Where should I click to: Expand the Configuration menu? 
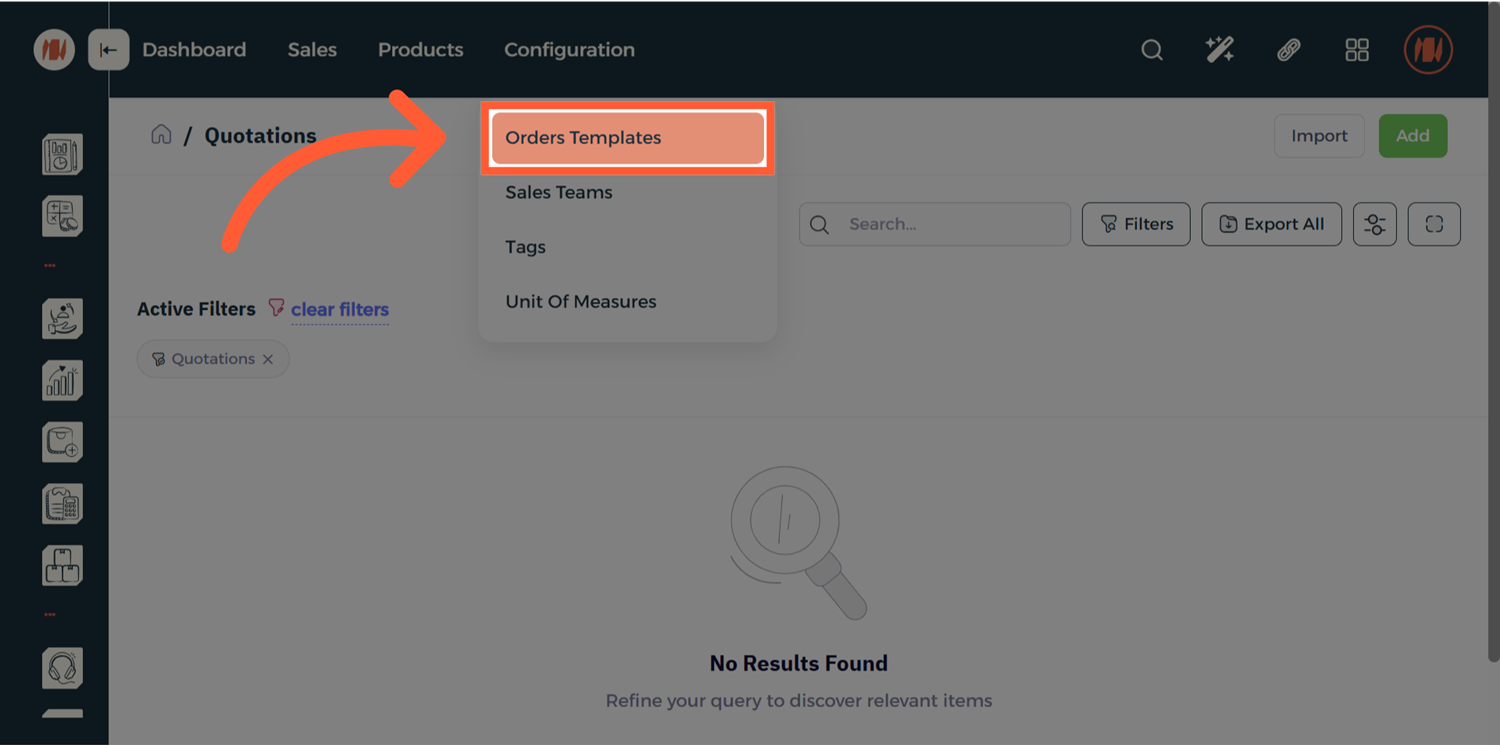click(569, 50)
